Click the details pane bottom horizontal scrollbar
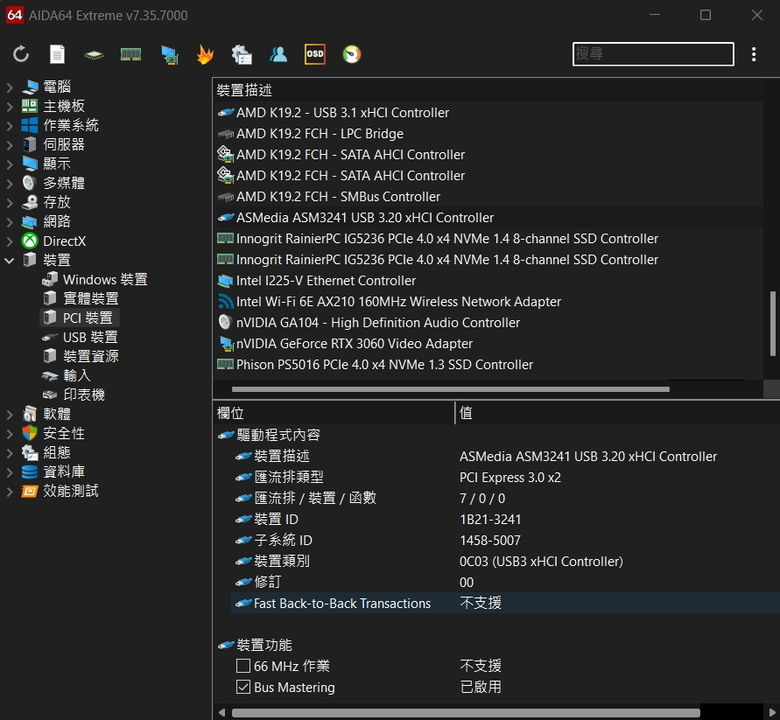780x720 pixels. [x=466, y=713]
